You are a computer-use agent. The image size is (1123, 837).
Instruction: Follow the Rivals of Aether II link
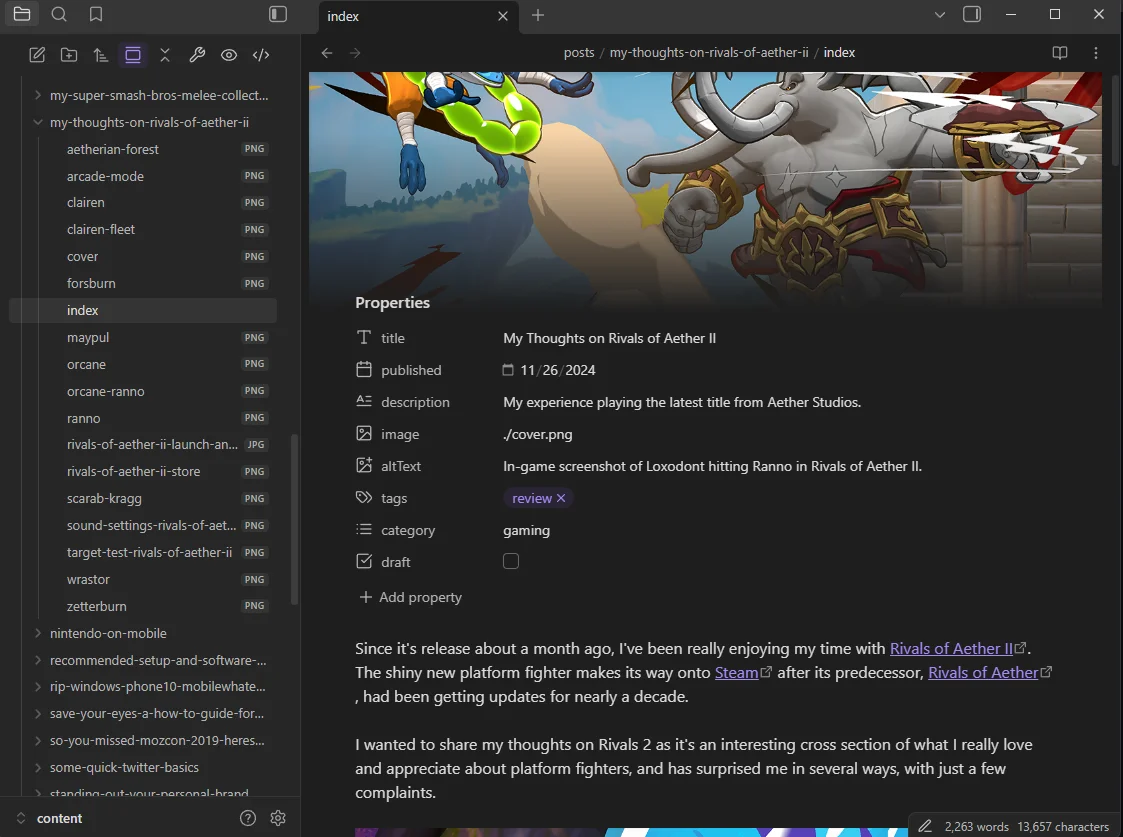click(x=951, y=647)
